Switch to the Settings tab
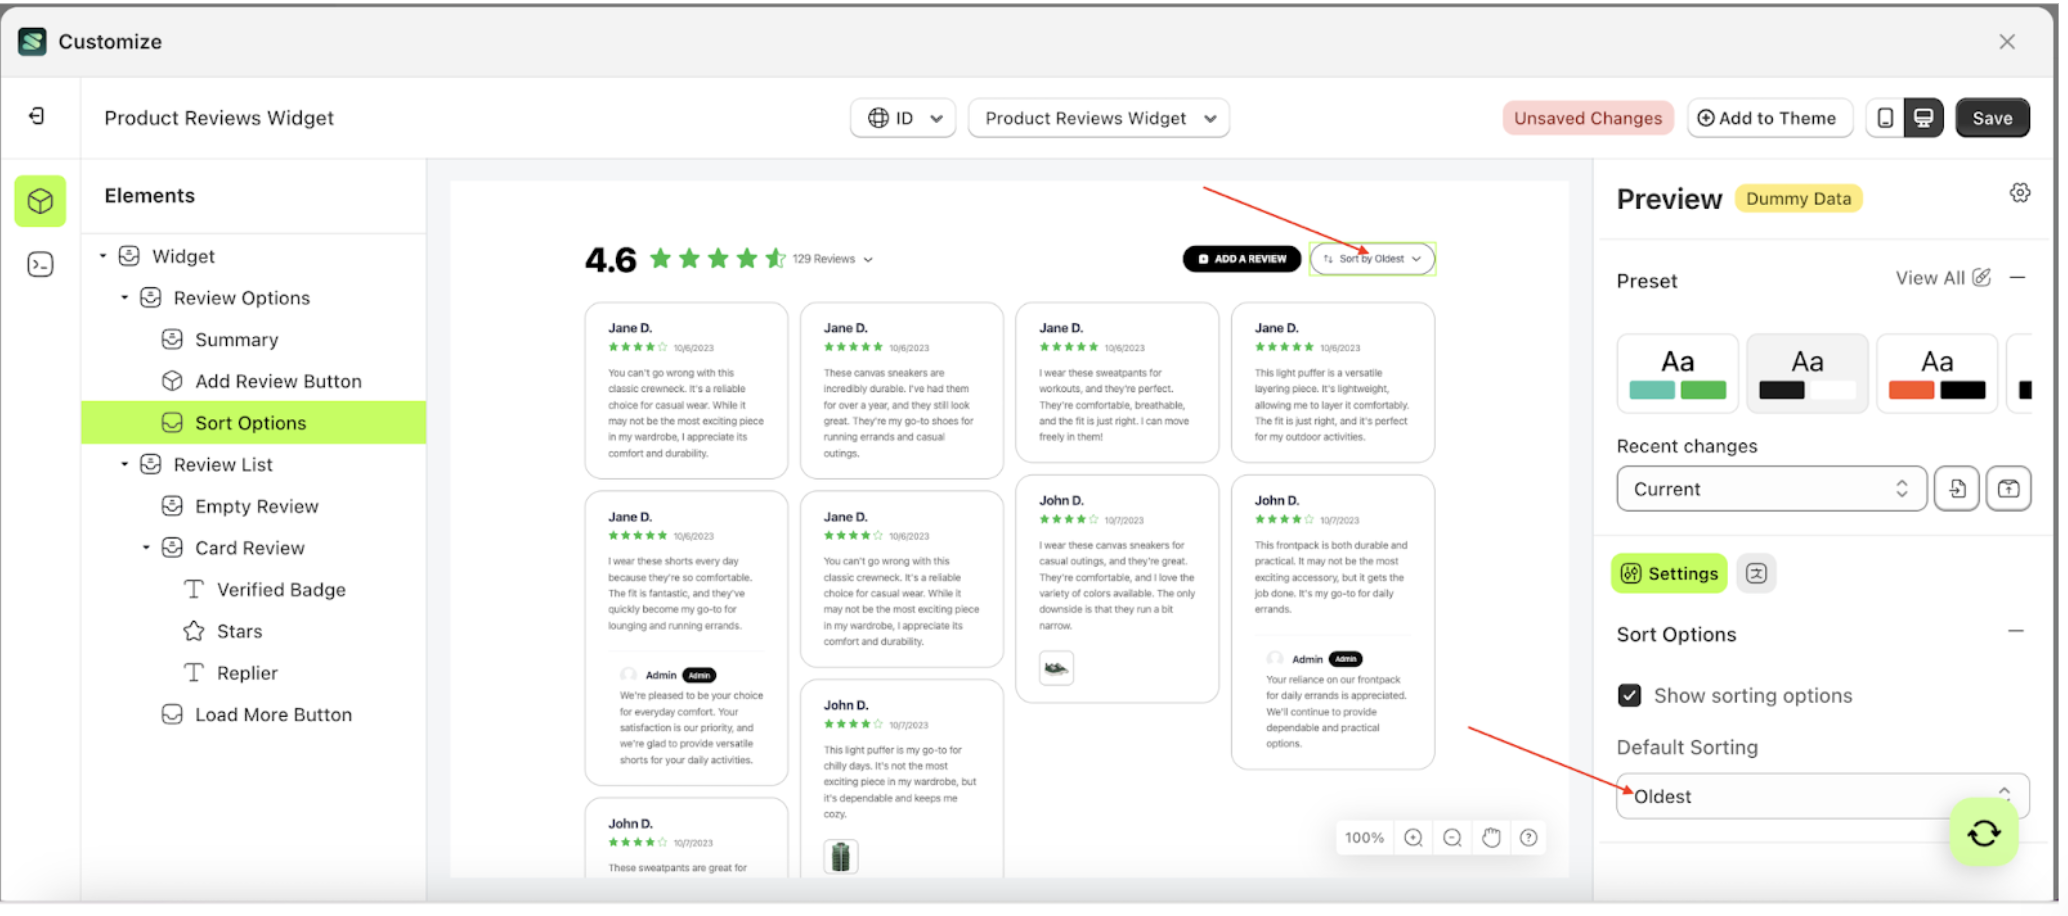2068x916 pixels. 1669,573
